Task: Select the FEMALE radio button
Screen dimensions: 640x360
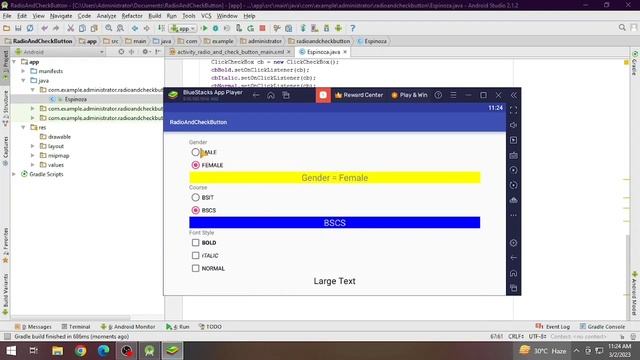Action: pos(196,165)
